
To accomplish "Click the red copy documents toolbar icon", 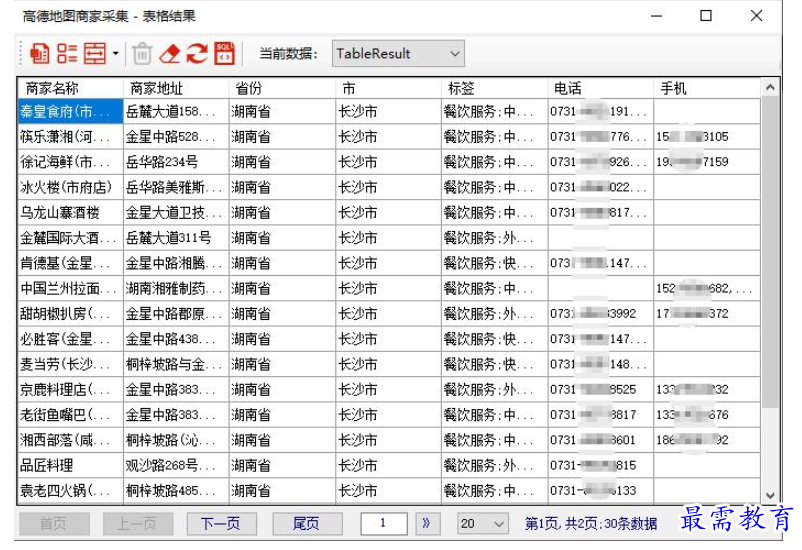I will coord(39,53).
